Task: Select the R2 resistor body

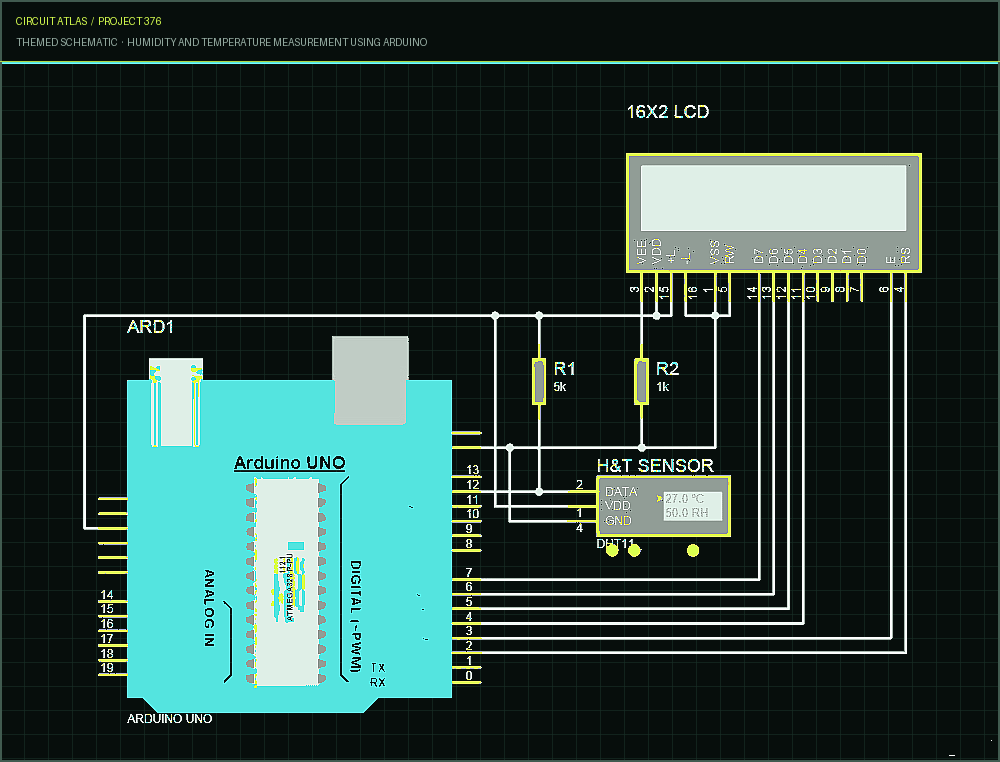Action: (642, 381)
